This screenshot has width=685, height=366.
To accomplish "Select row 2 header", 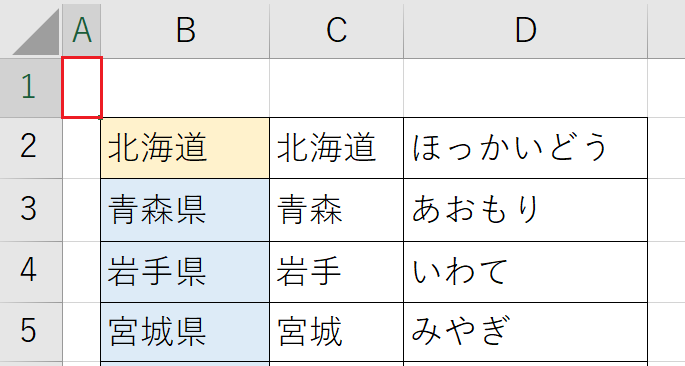I will click(31, 148).
